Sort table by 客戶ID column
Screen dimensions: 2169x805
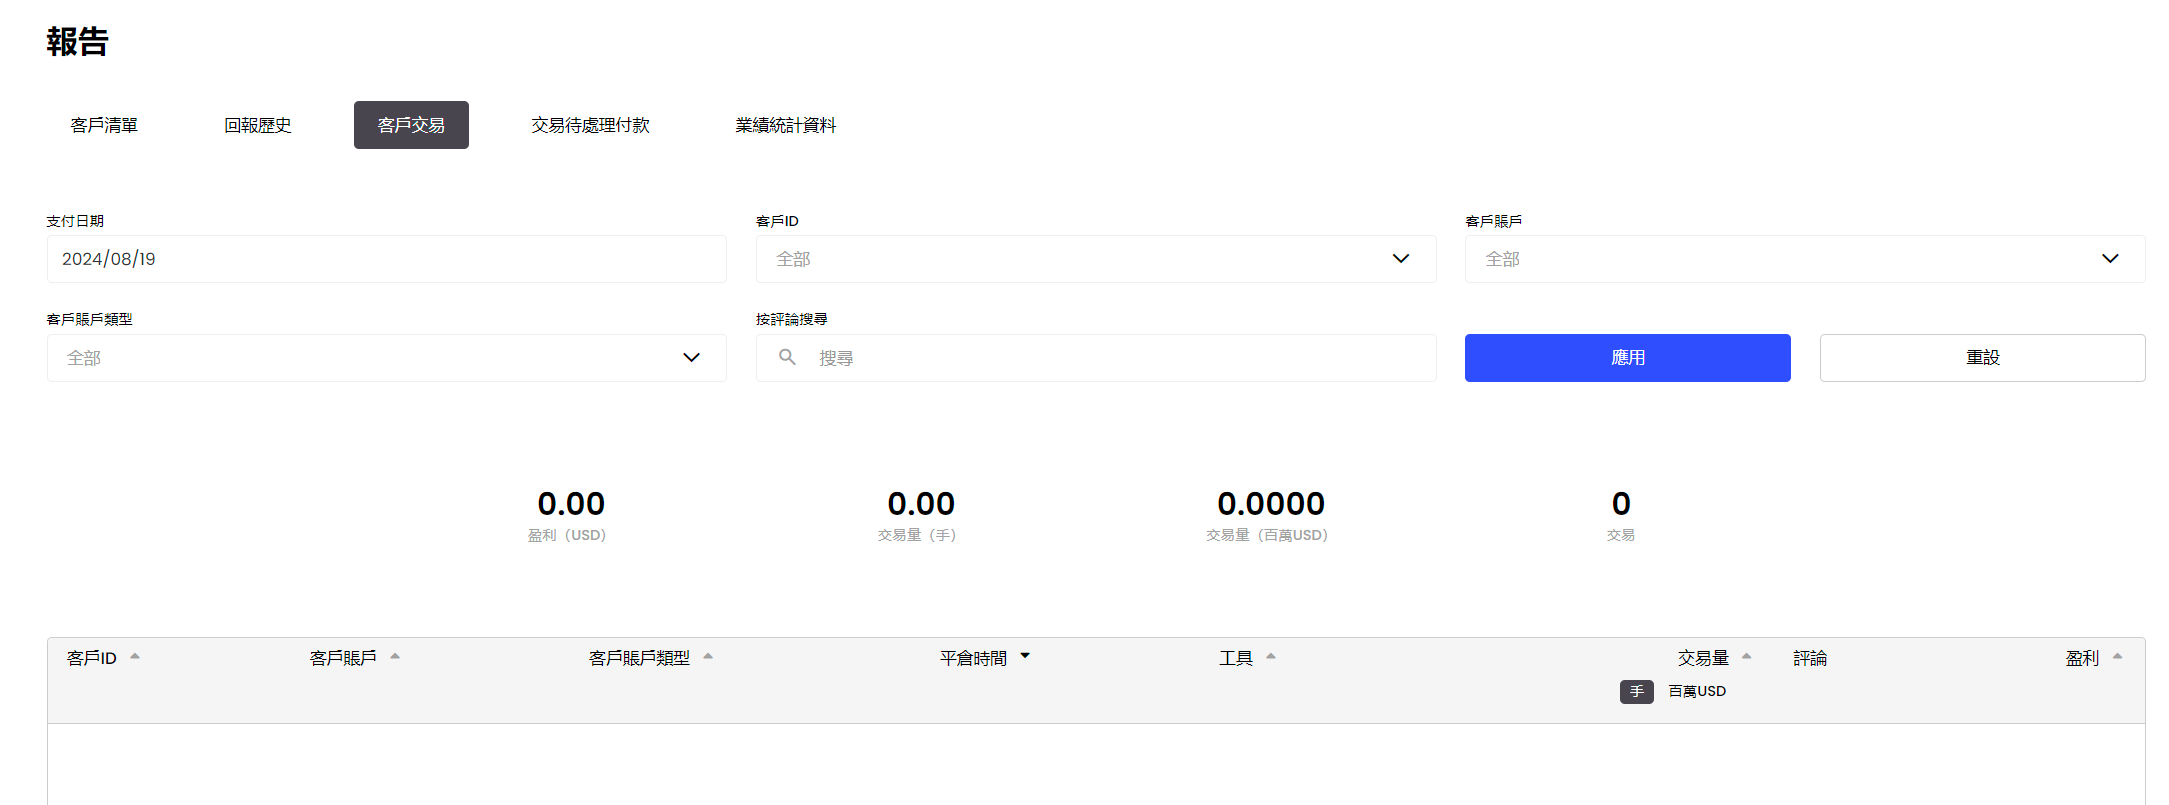point(103,658)
